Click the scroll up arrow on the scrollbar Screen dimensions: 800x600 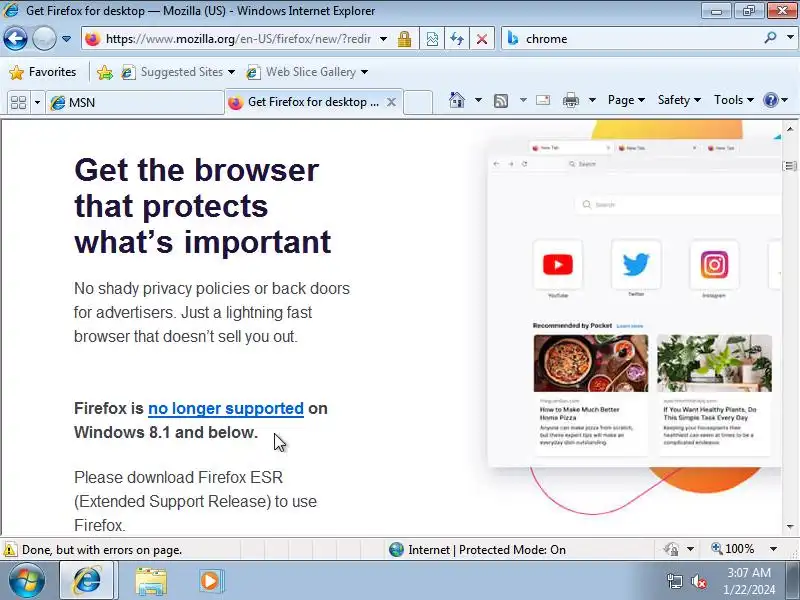click(790, 129)
